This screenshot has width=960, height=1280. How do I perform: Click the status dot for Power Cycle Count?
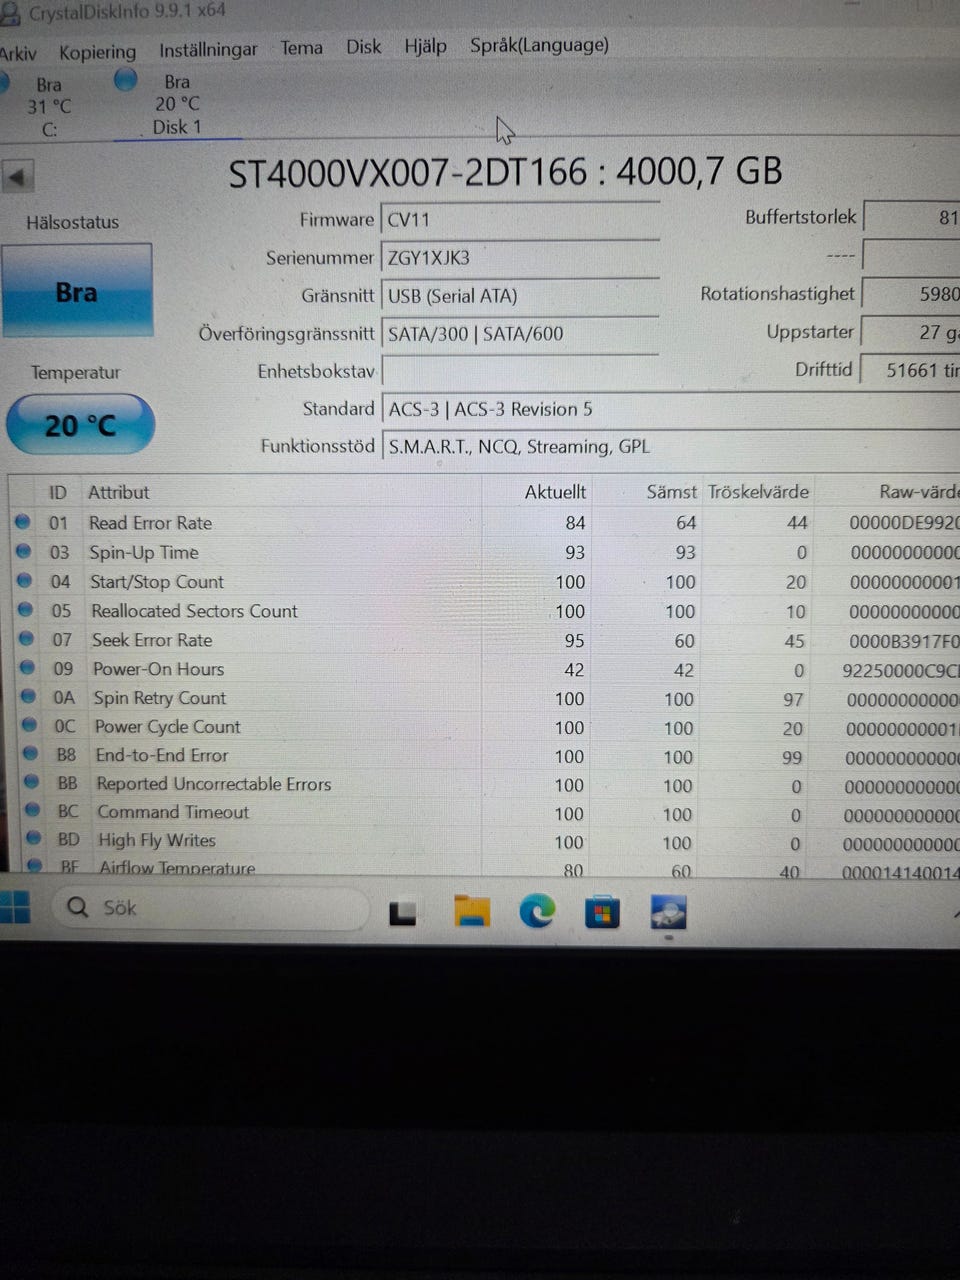[30, 725]
